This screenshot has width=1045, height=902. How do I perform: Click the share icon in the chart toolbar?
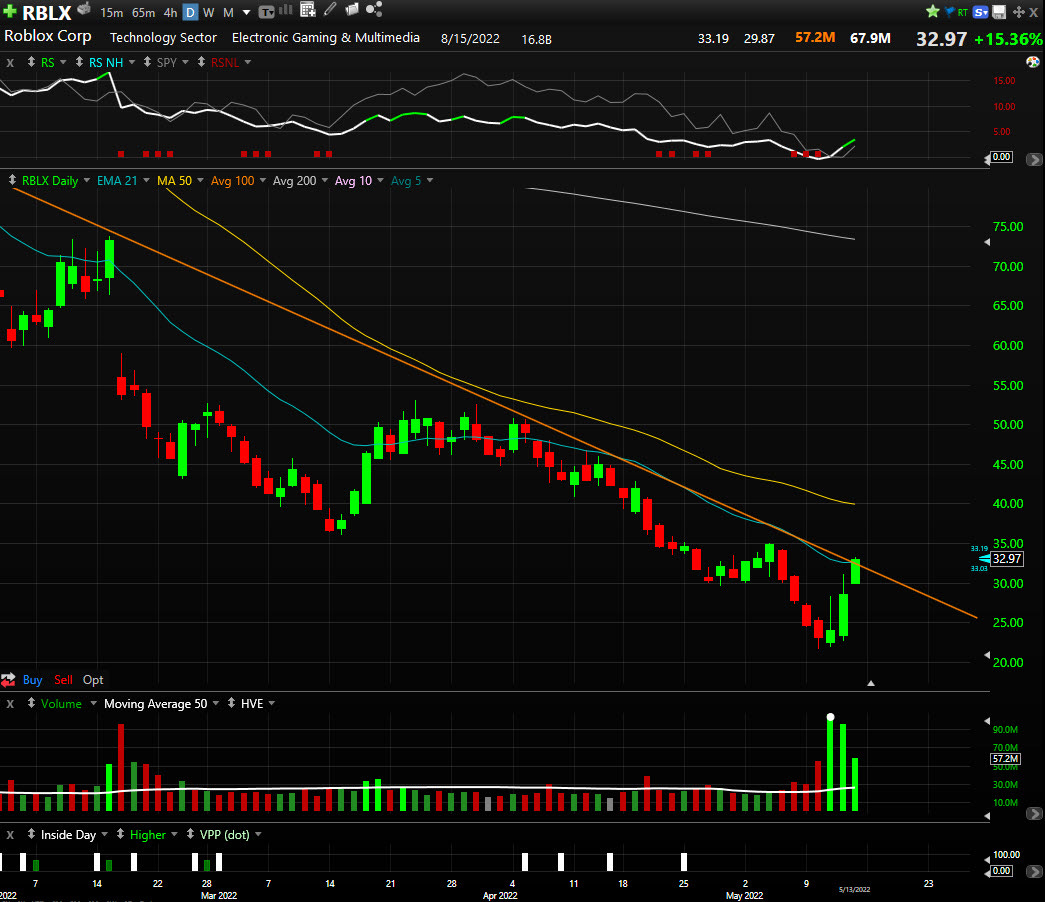[374, 9]
